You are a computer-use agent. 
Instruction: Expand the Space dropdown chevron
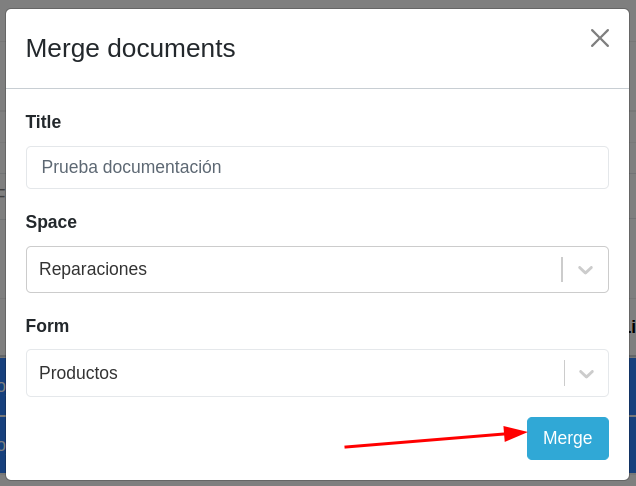pyautogui.click(x=586, y=270)
